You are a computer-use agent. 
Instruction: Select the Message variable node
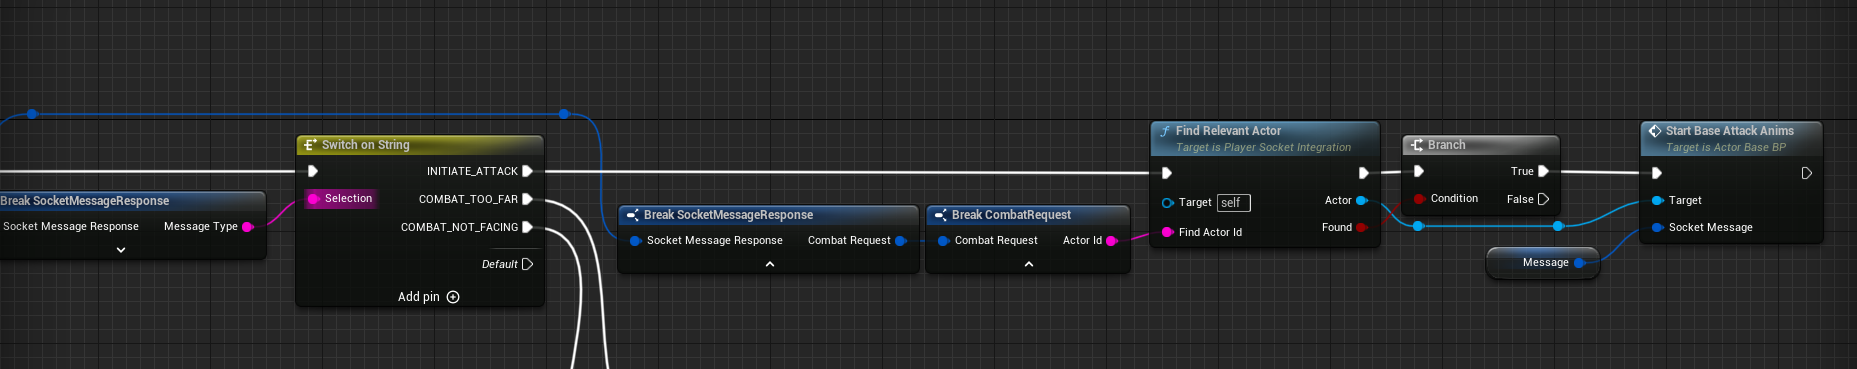pyautogui.click(x=1543, y=263)
